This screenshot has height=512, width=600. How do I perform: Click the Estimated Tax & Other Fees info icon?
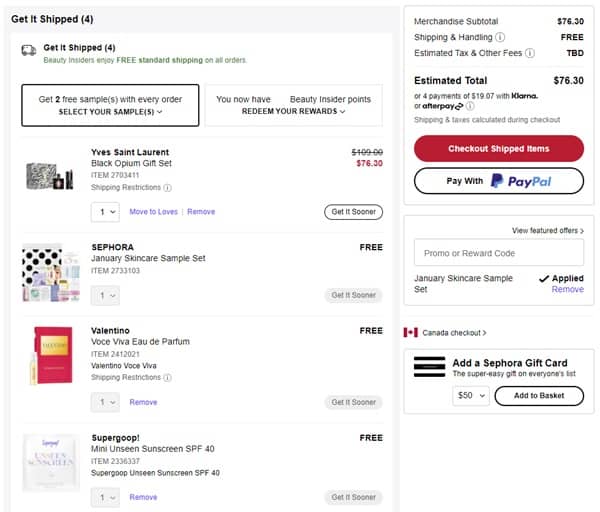click(x=530, y=53)
